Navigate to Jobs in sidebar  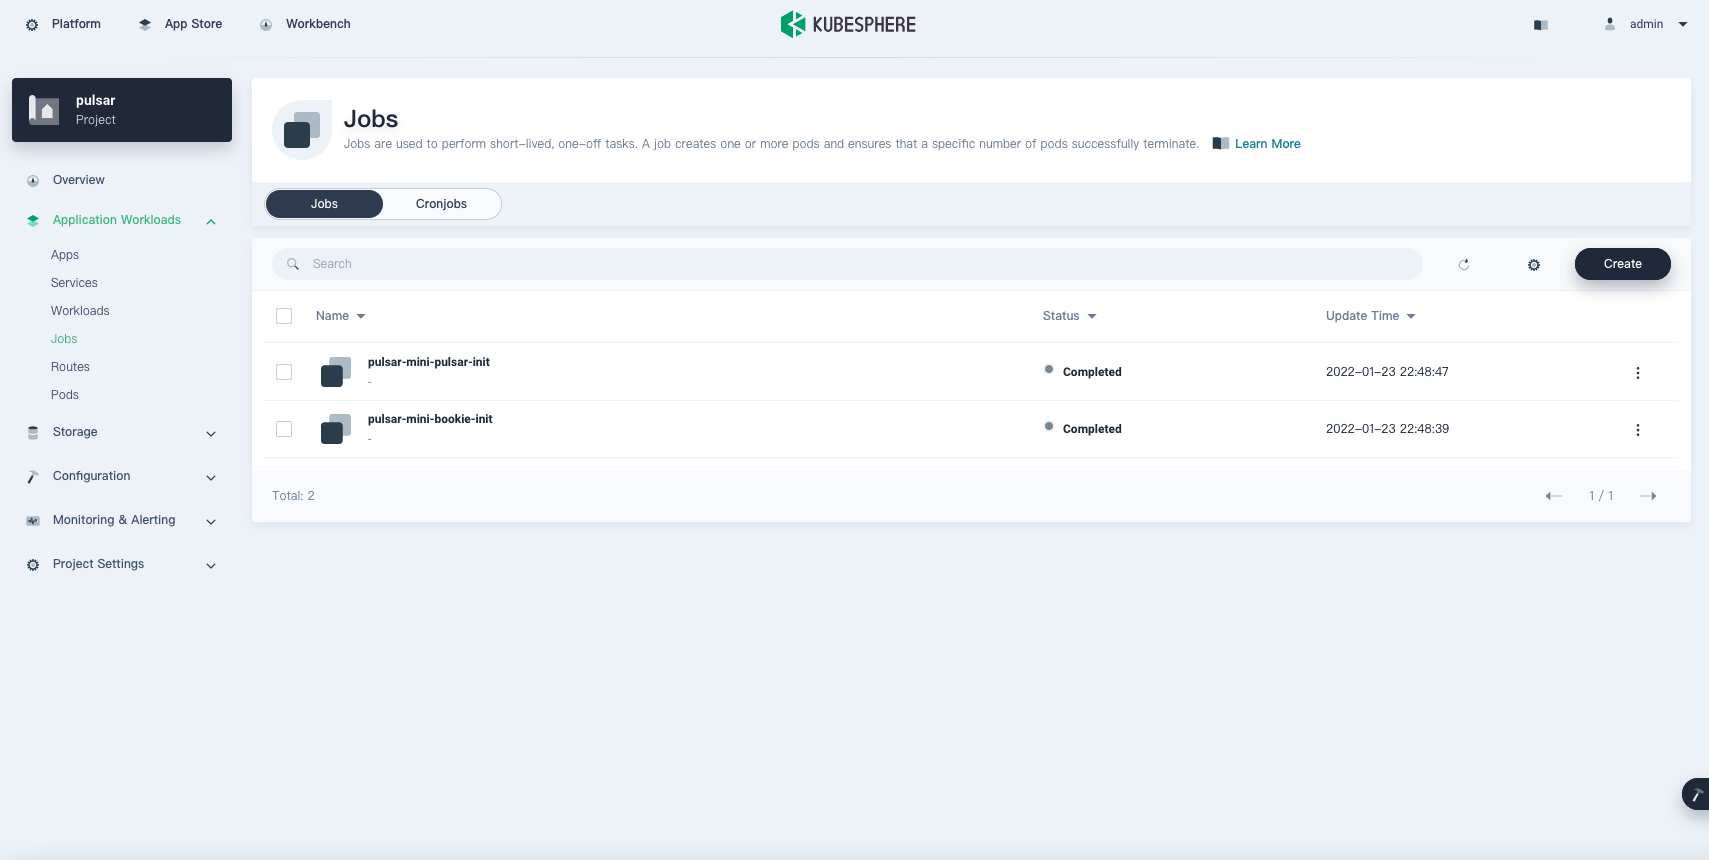coord(64,339)
